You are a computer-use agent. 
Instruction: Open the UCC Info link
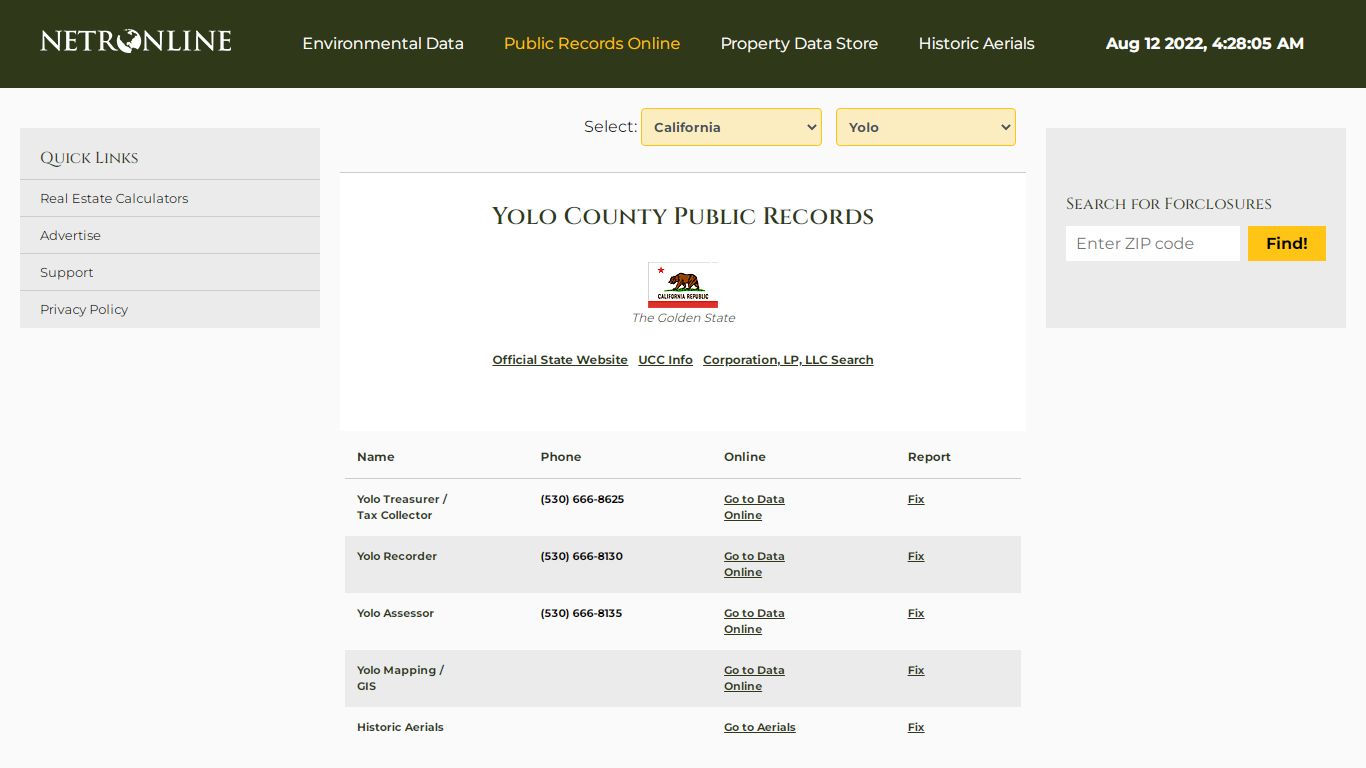(666, 360)
